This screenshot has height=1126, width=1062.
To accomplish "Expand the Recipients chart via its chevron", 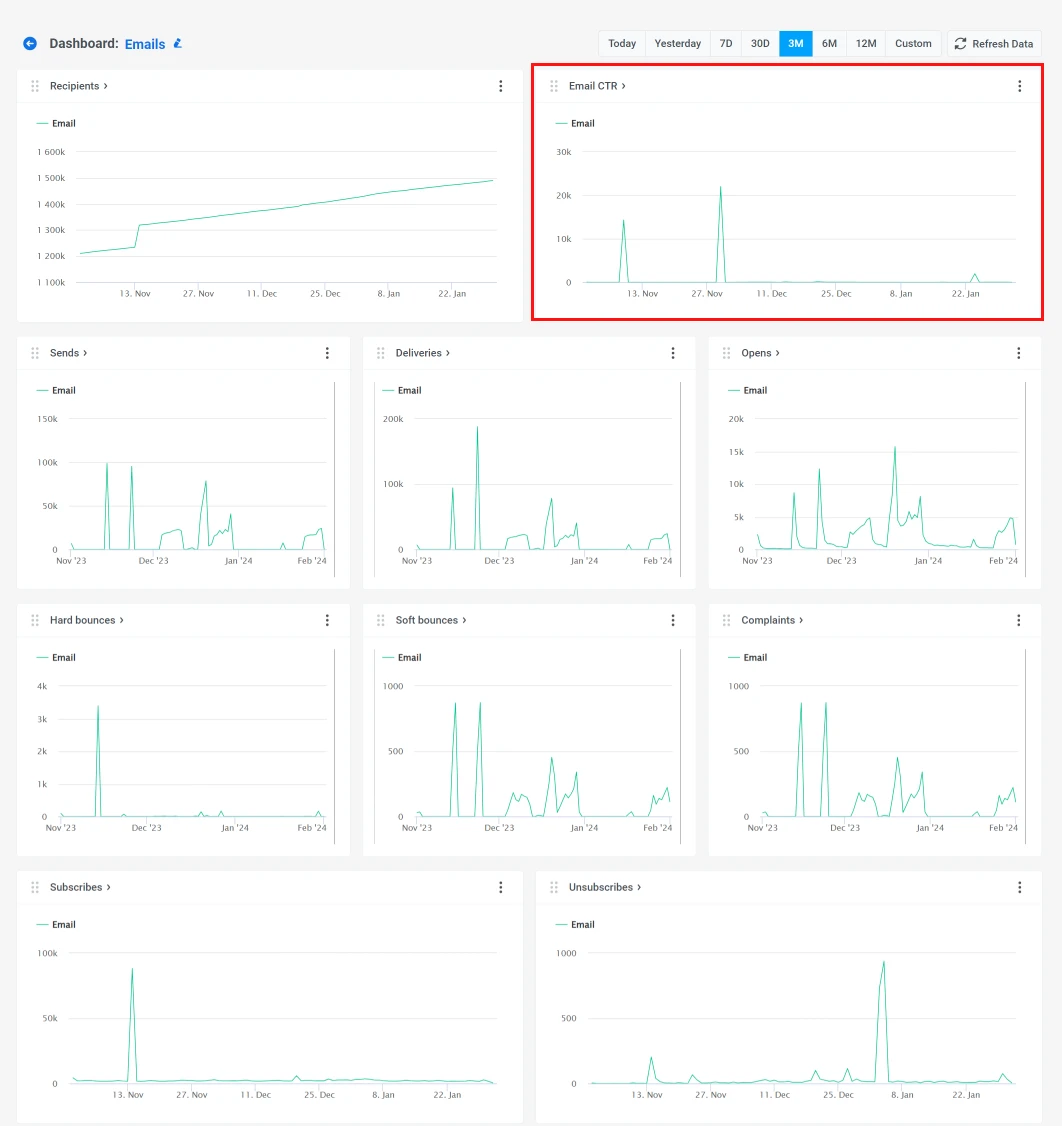I will (106, 86).
